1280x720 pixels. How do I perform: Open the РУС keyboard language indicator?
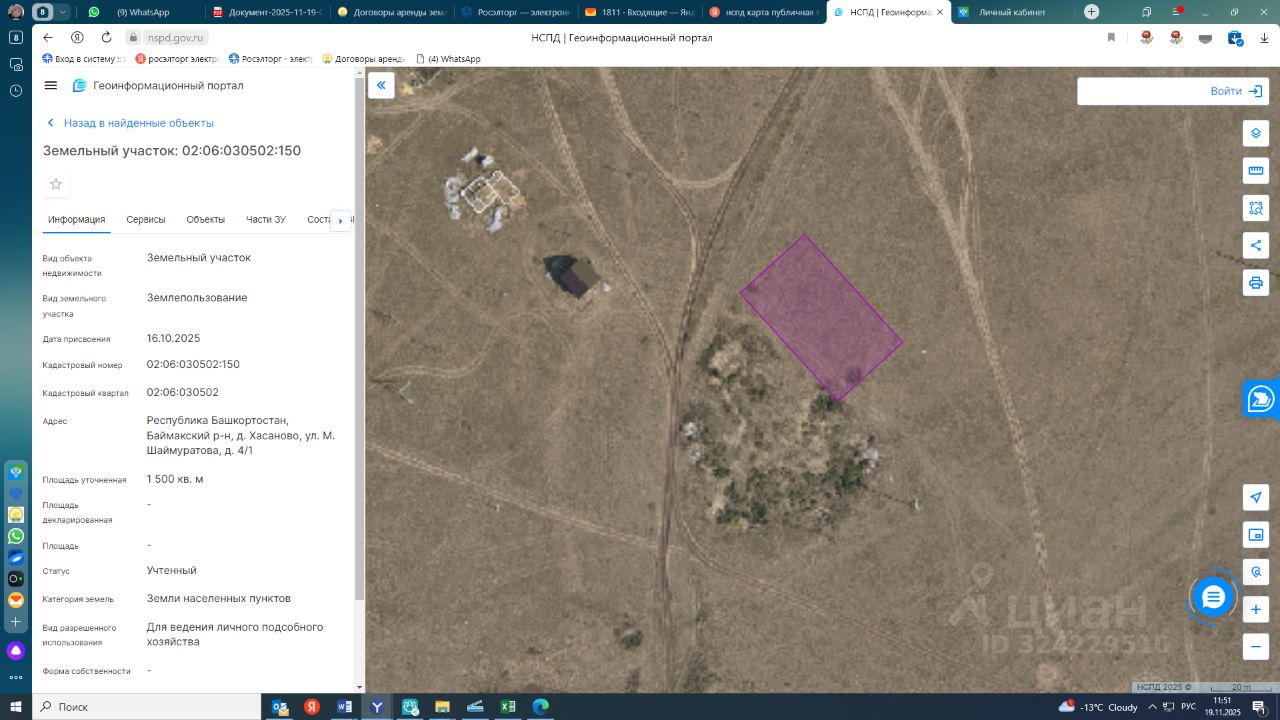(1188, 707)
